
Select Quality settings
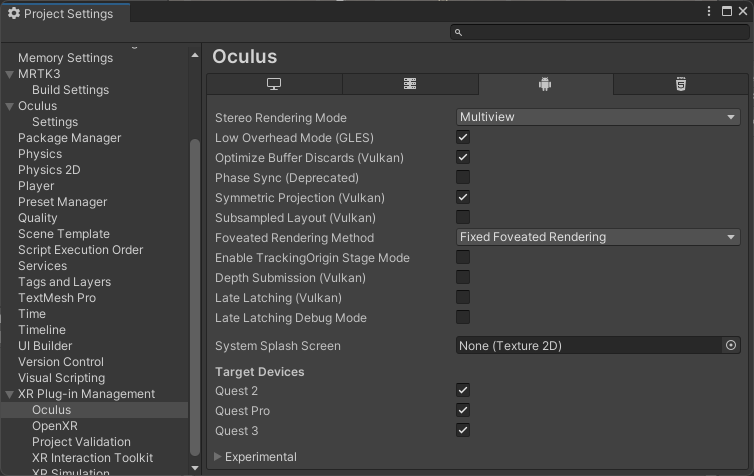coord(38,218)
